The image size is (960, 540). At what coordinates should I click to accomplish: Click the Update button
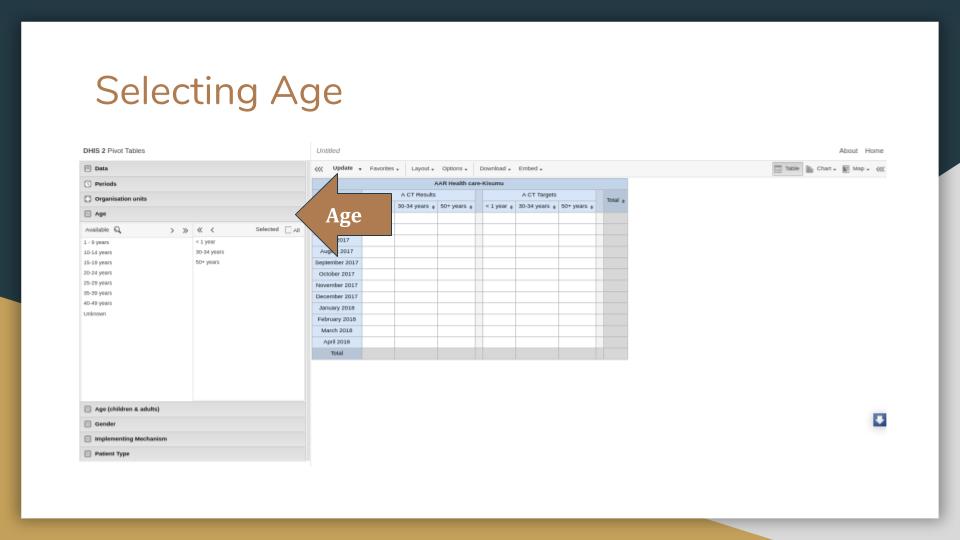click(342, 168)
